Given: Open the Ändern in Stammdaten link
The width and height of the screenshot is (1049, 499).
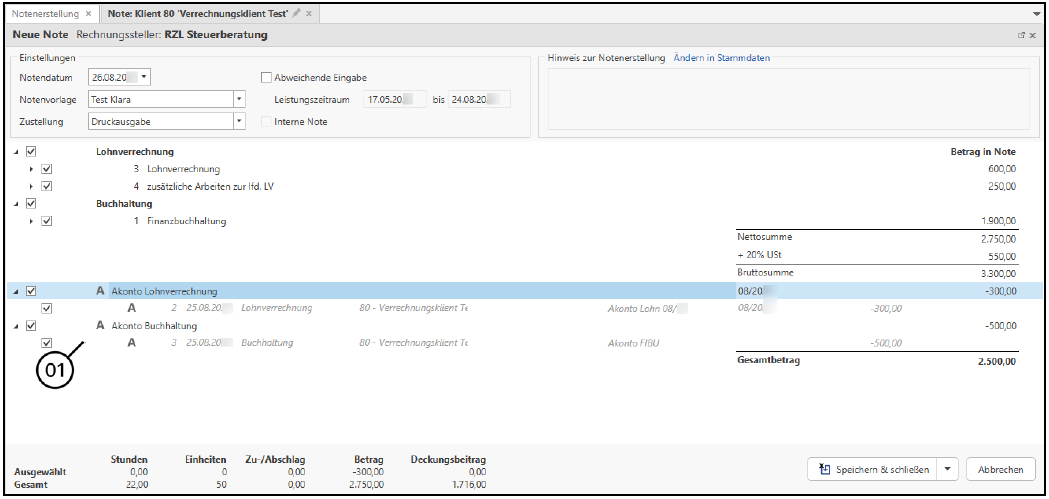Looking at the screenshot, I should pos(721,58).
